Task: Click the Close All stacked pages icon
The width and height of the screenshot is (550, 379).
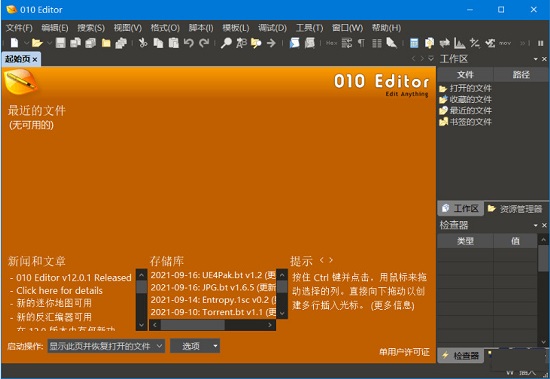Action: pos(121,43)
